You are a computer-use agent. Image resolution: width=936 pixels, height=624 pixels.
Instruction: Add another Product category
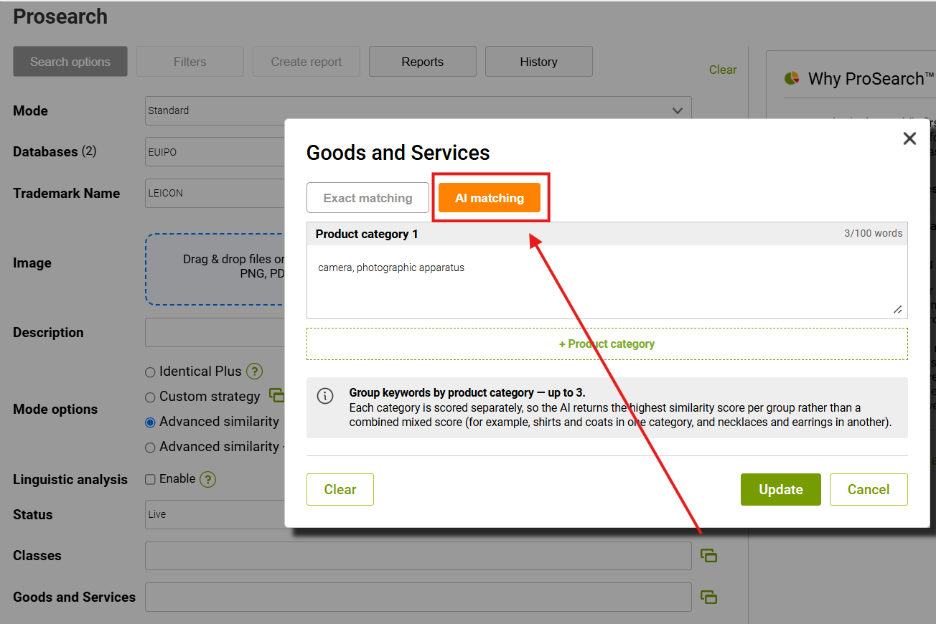click(606, 344)
